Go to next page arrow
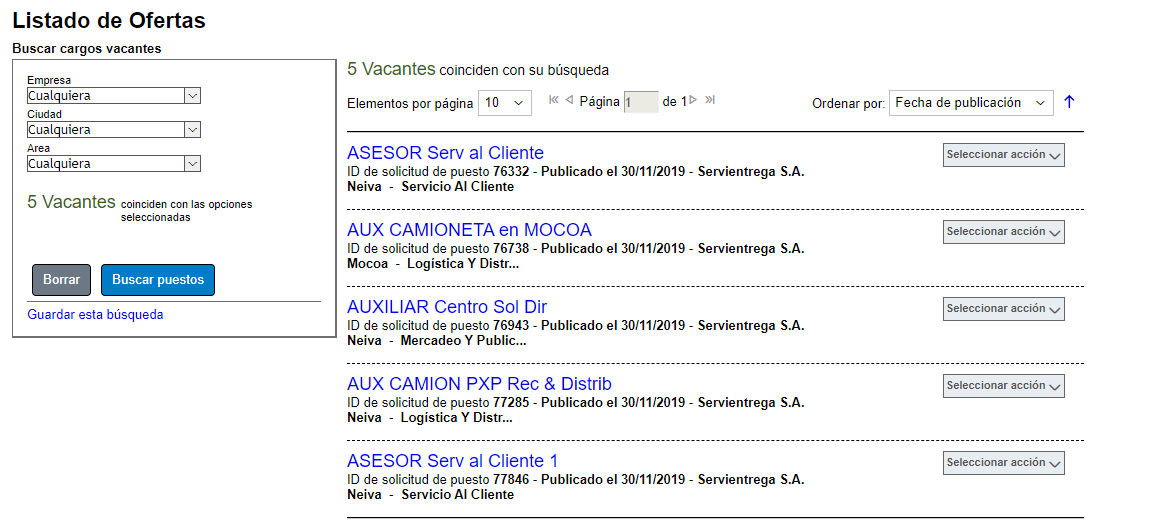The width and height of the screenshot is (1171, 521). click(693, 100)
